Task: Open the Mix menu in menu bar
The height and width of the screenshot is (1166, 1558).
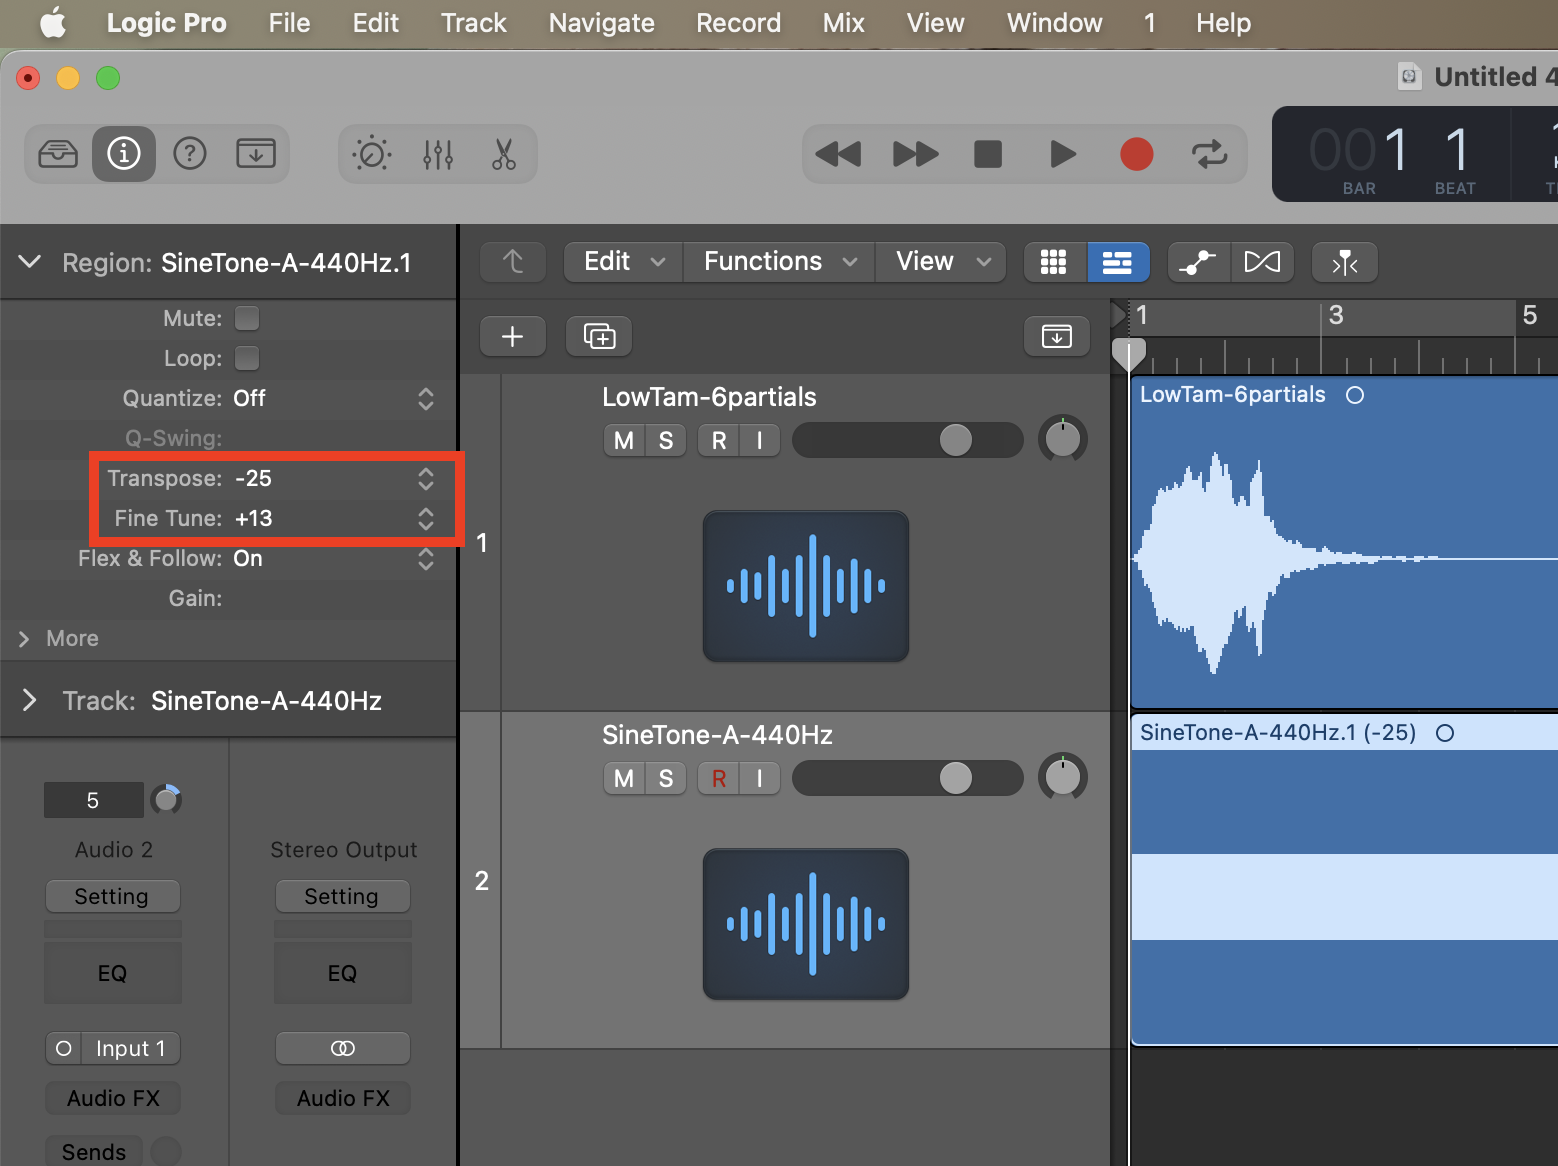Action: tap(843, 23)
